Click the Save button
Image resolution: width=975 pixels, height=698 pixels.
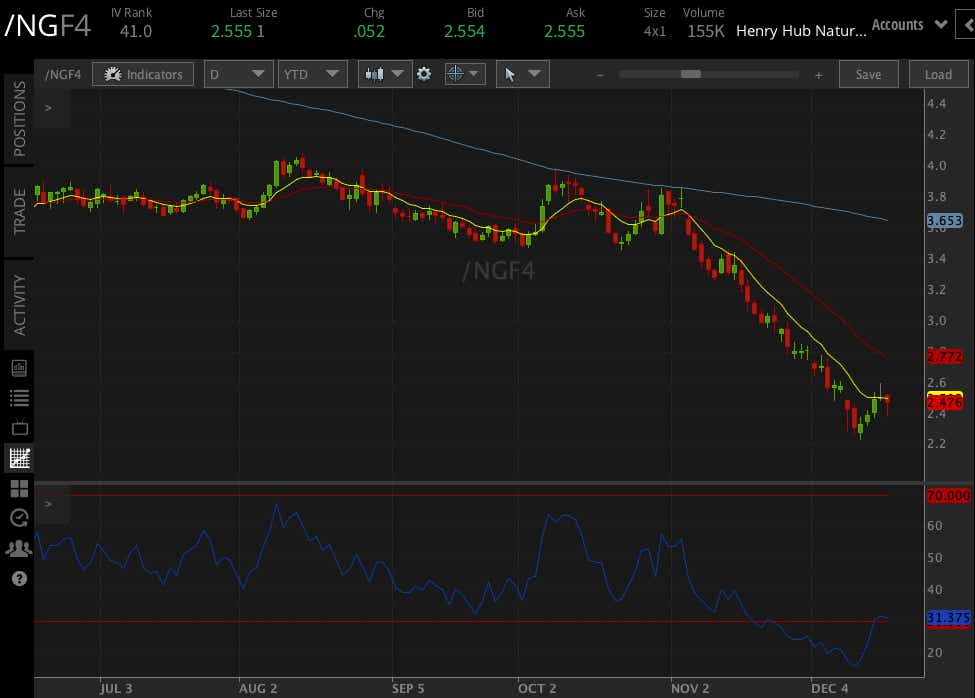(x=868, y=75)
